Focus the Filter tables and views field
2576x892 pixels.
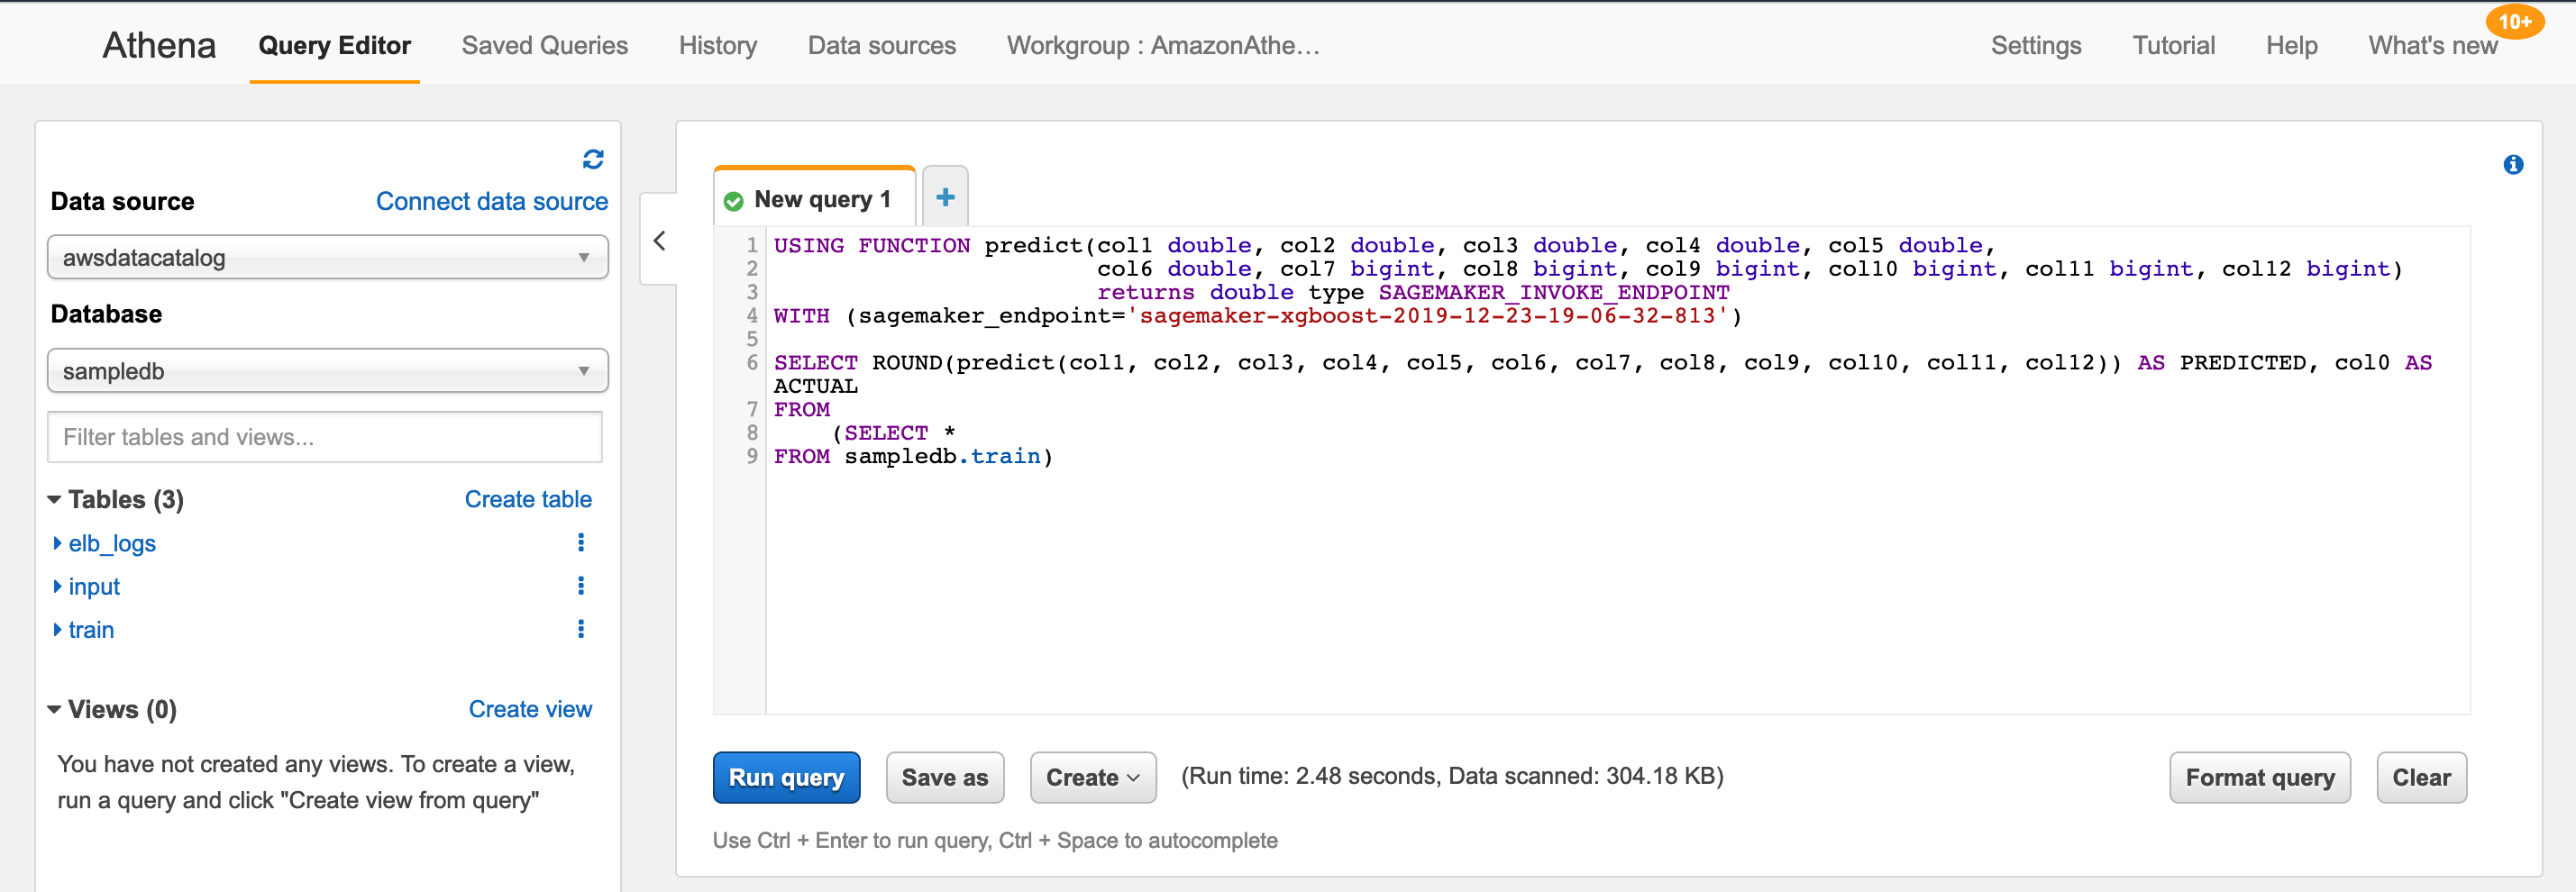click(x=325, y=437)
